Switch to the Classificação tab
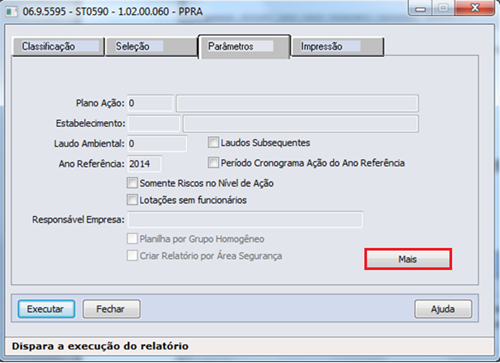 tap(58, 46)
